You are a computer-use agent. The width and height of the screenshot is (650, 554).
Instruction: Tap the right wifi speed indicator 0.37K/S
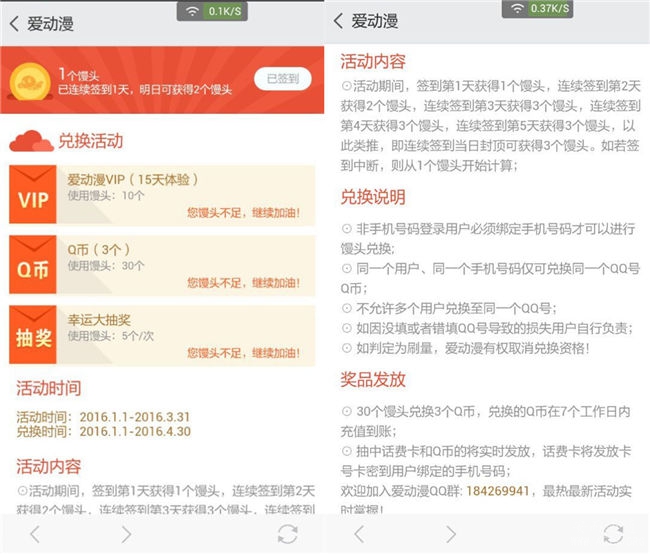pyautogui.click(x=537, y=9)
